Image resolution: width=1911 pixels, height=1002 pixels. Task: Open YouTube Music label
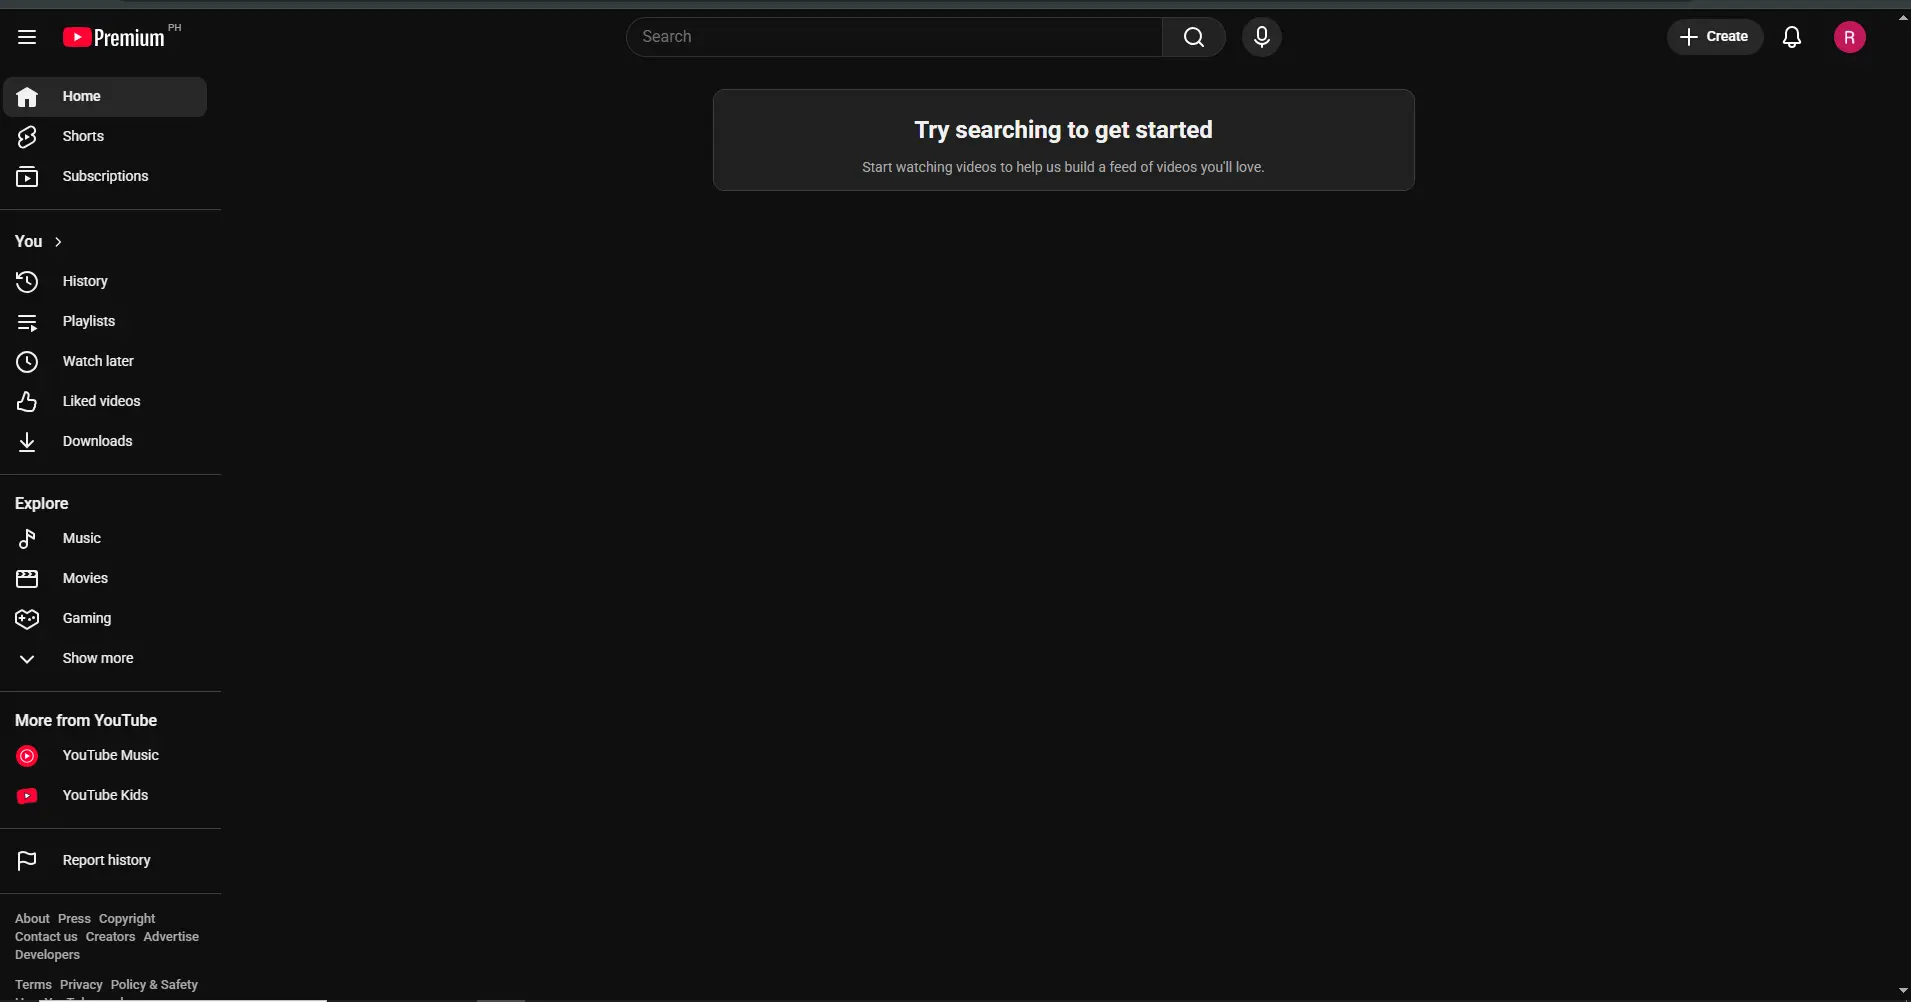(x=111, y=756)
